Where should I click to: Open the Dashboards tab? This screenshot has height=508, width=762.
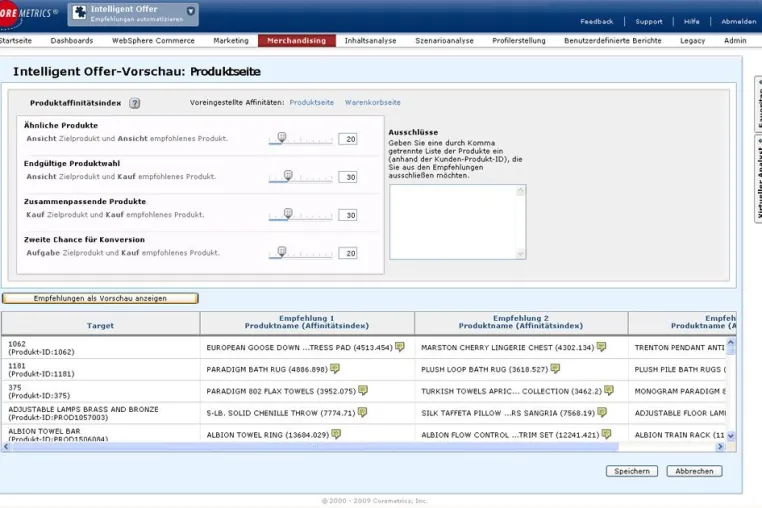72,41
